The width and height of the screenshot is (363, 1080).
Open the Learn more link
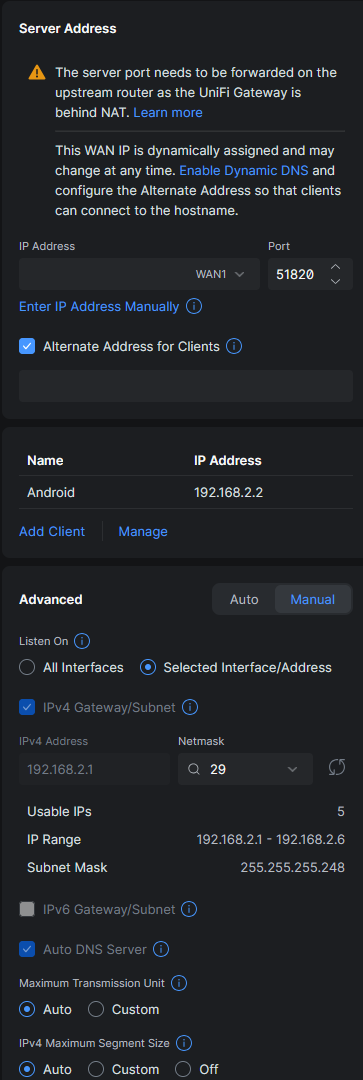tap(168, 112)
